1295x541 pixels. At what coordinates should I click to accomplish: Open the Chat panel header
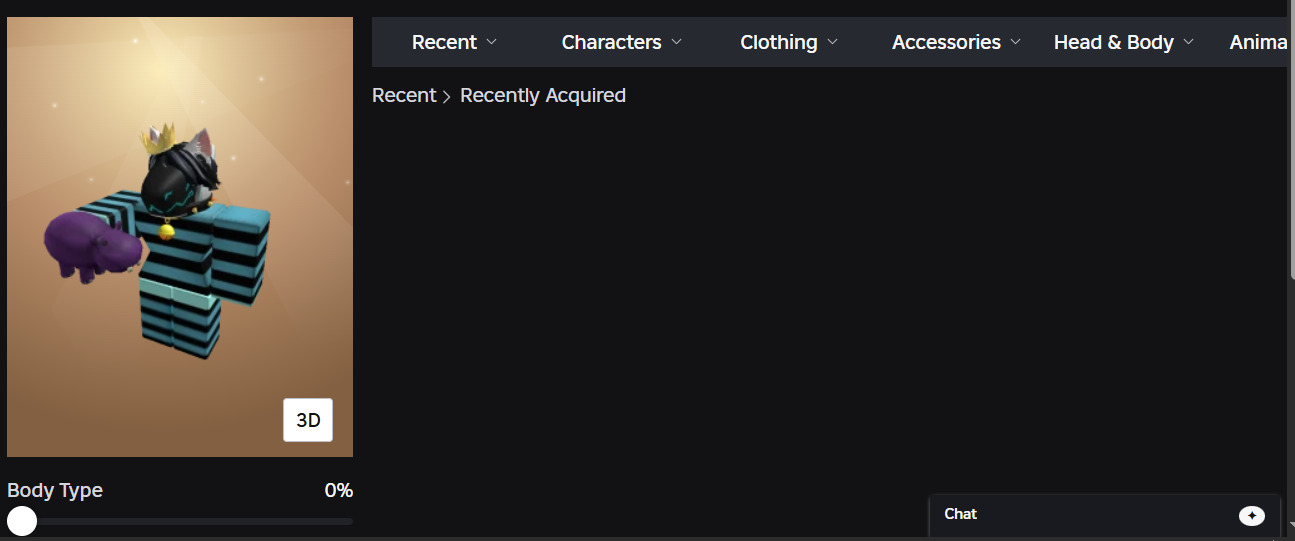(1104, 515)
